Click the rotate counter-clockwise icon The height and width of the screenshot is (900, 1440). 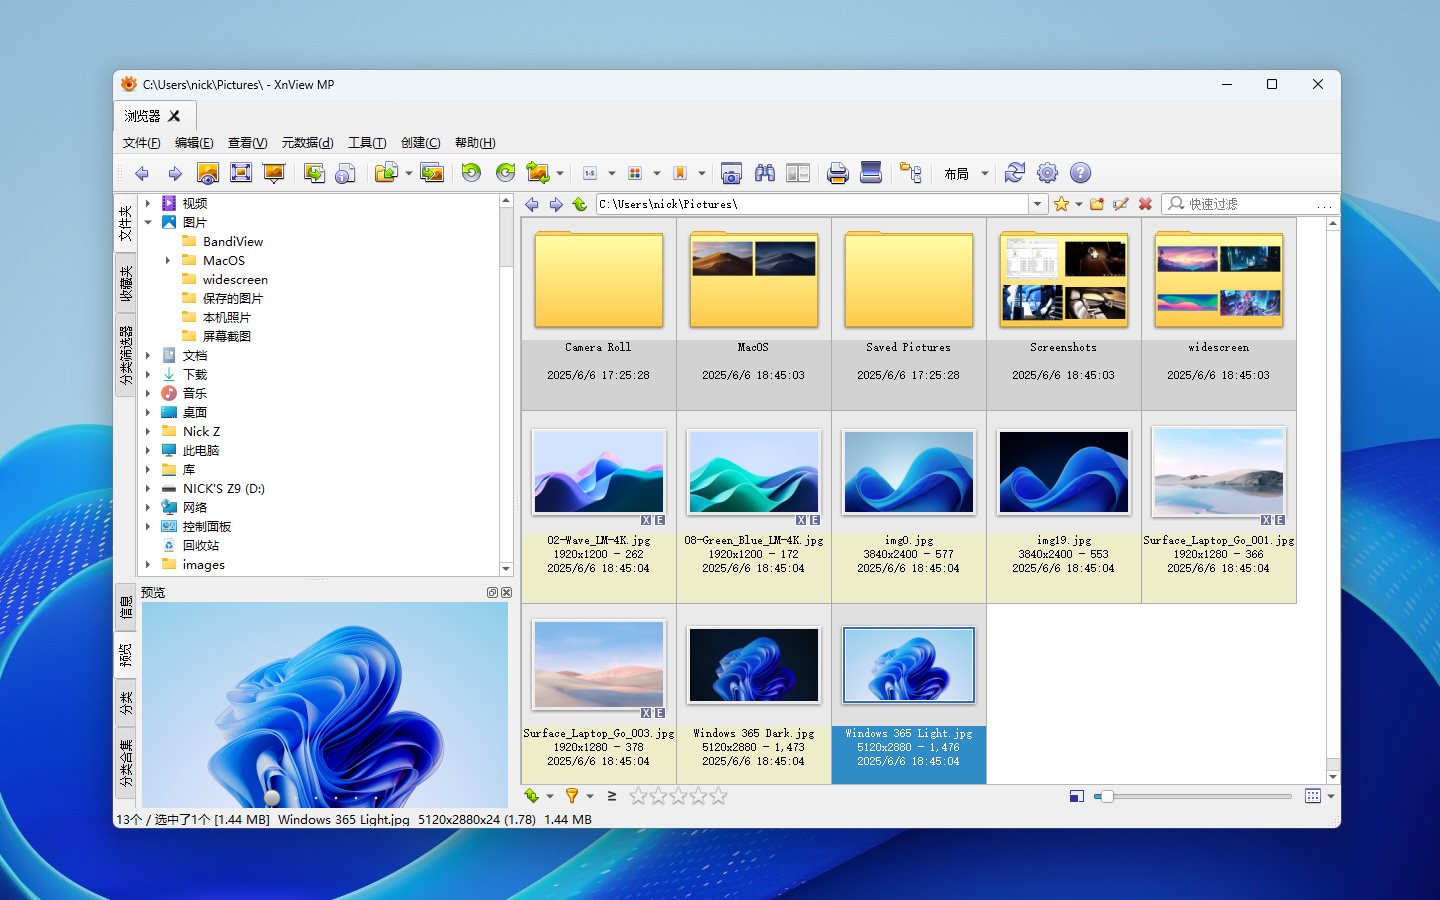tap(471, 173)
